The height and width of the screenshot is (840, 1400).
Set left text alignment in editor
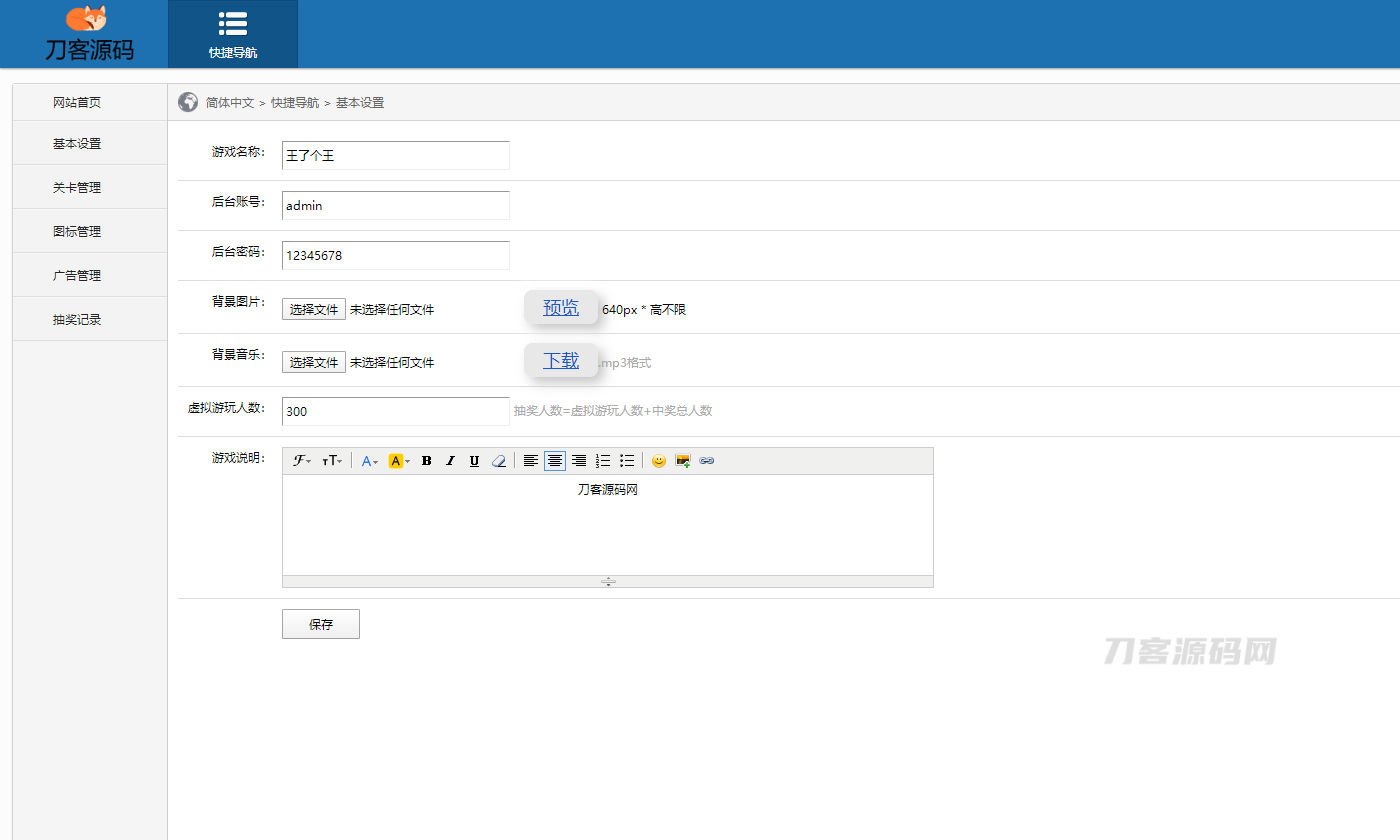point(531,461)
